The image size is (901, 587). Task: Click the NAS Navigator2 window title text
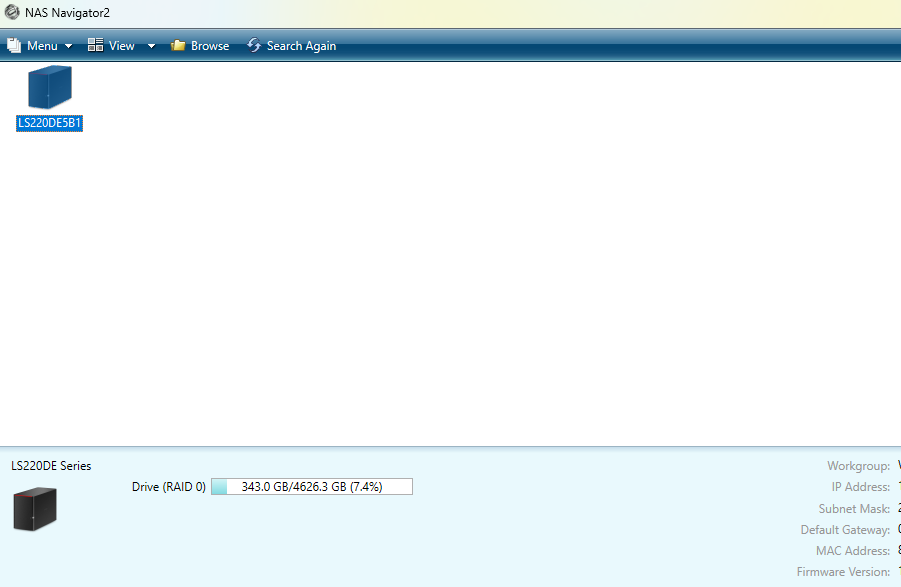click(x=67, y=13)
